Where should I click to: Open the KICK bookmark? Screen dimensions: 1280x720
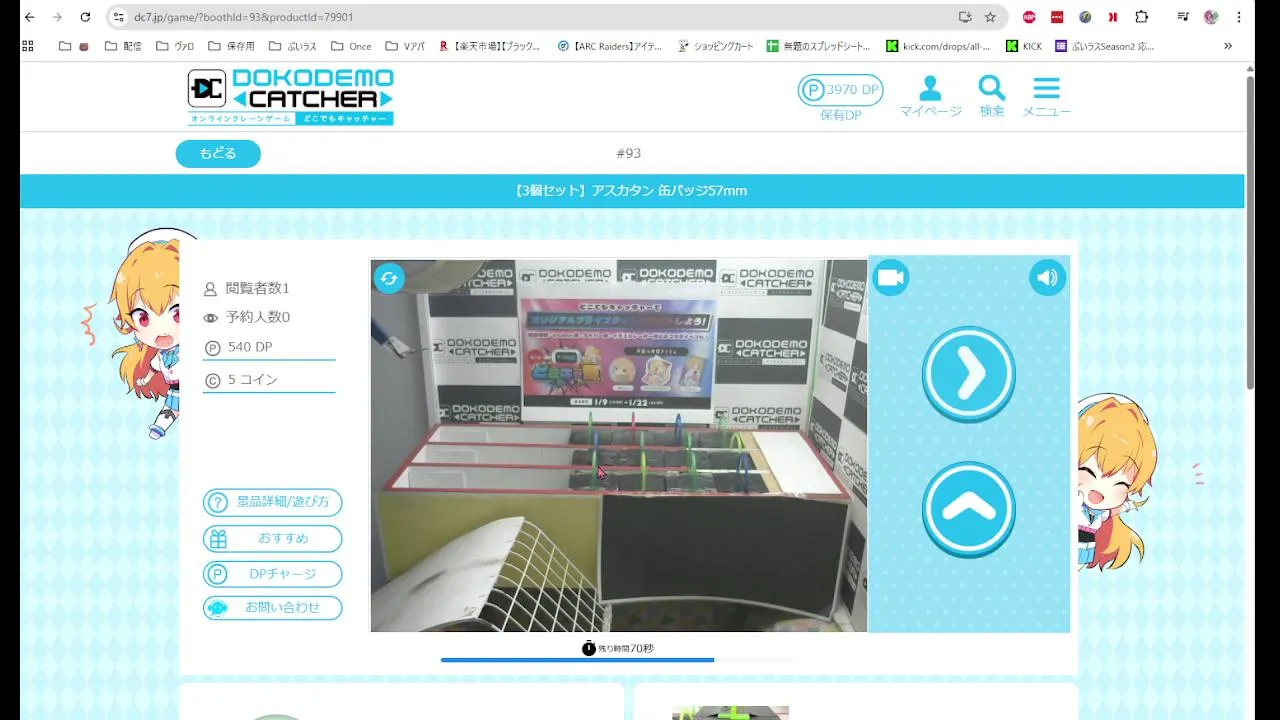tap(1024, 46)
